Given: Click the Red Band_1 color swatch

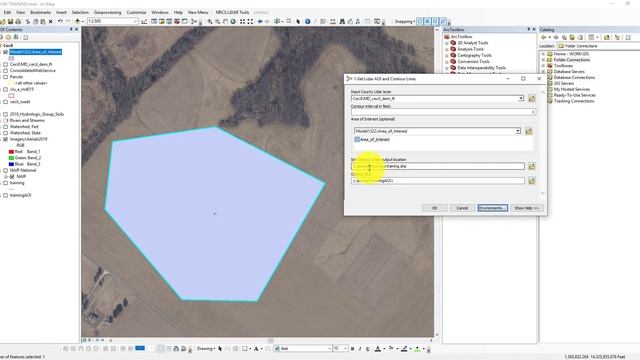Looking at the screenshot, I should (11, 151).
